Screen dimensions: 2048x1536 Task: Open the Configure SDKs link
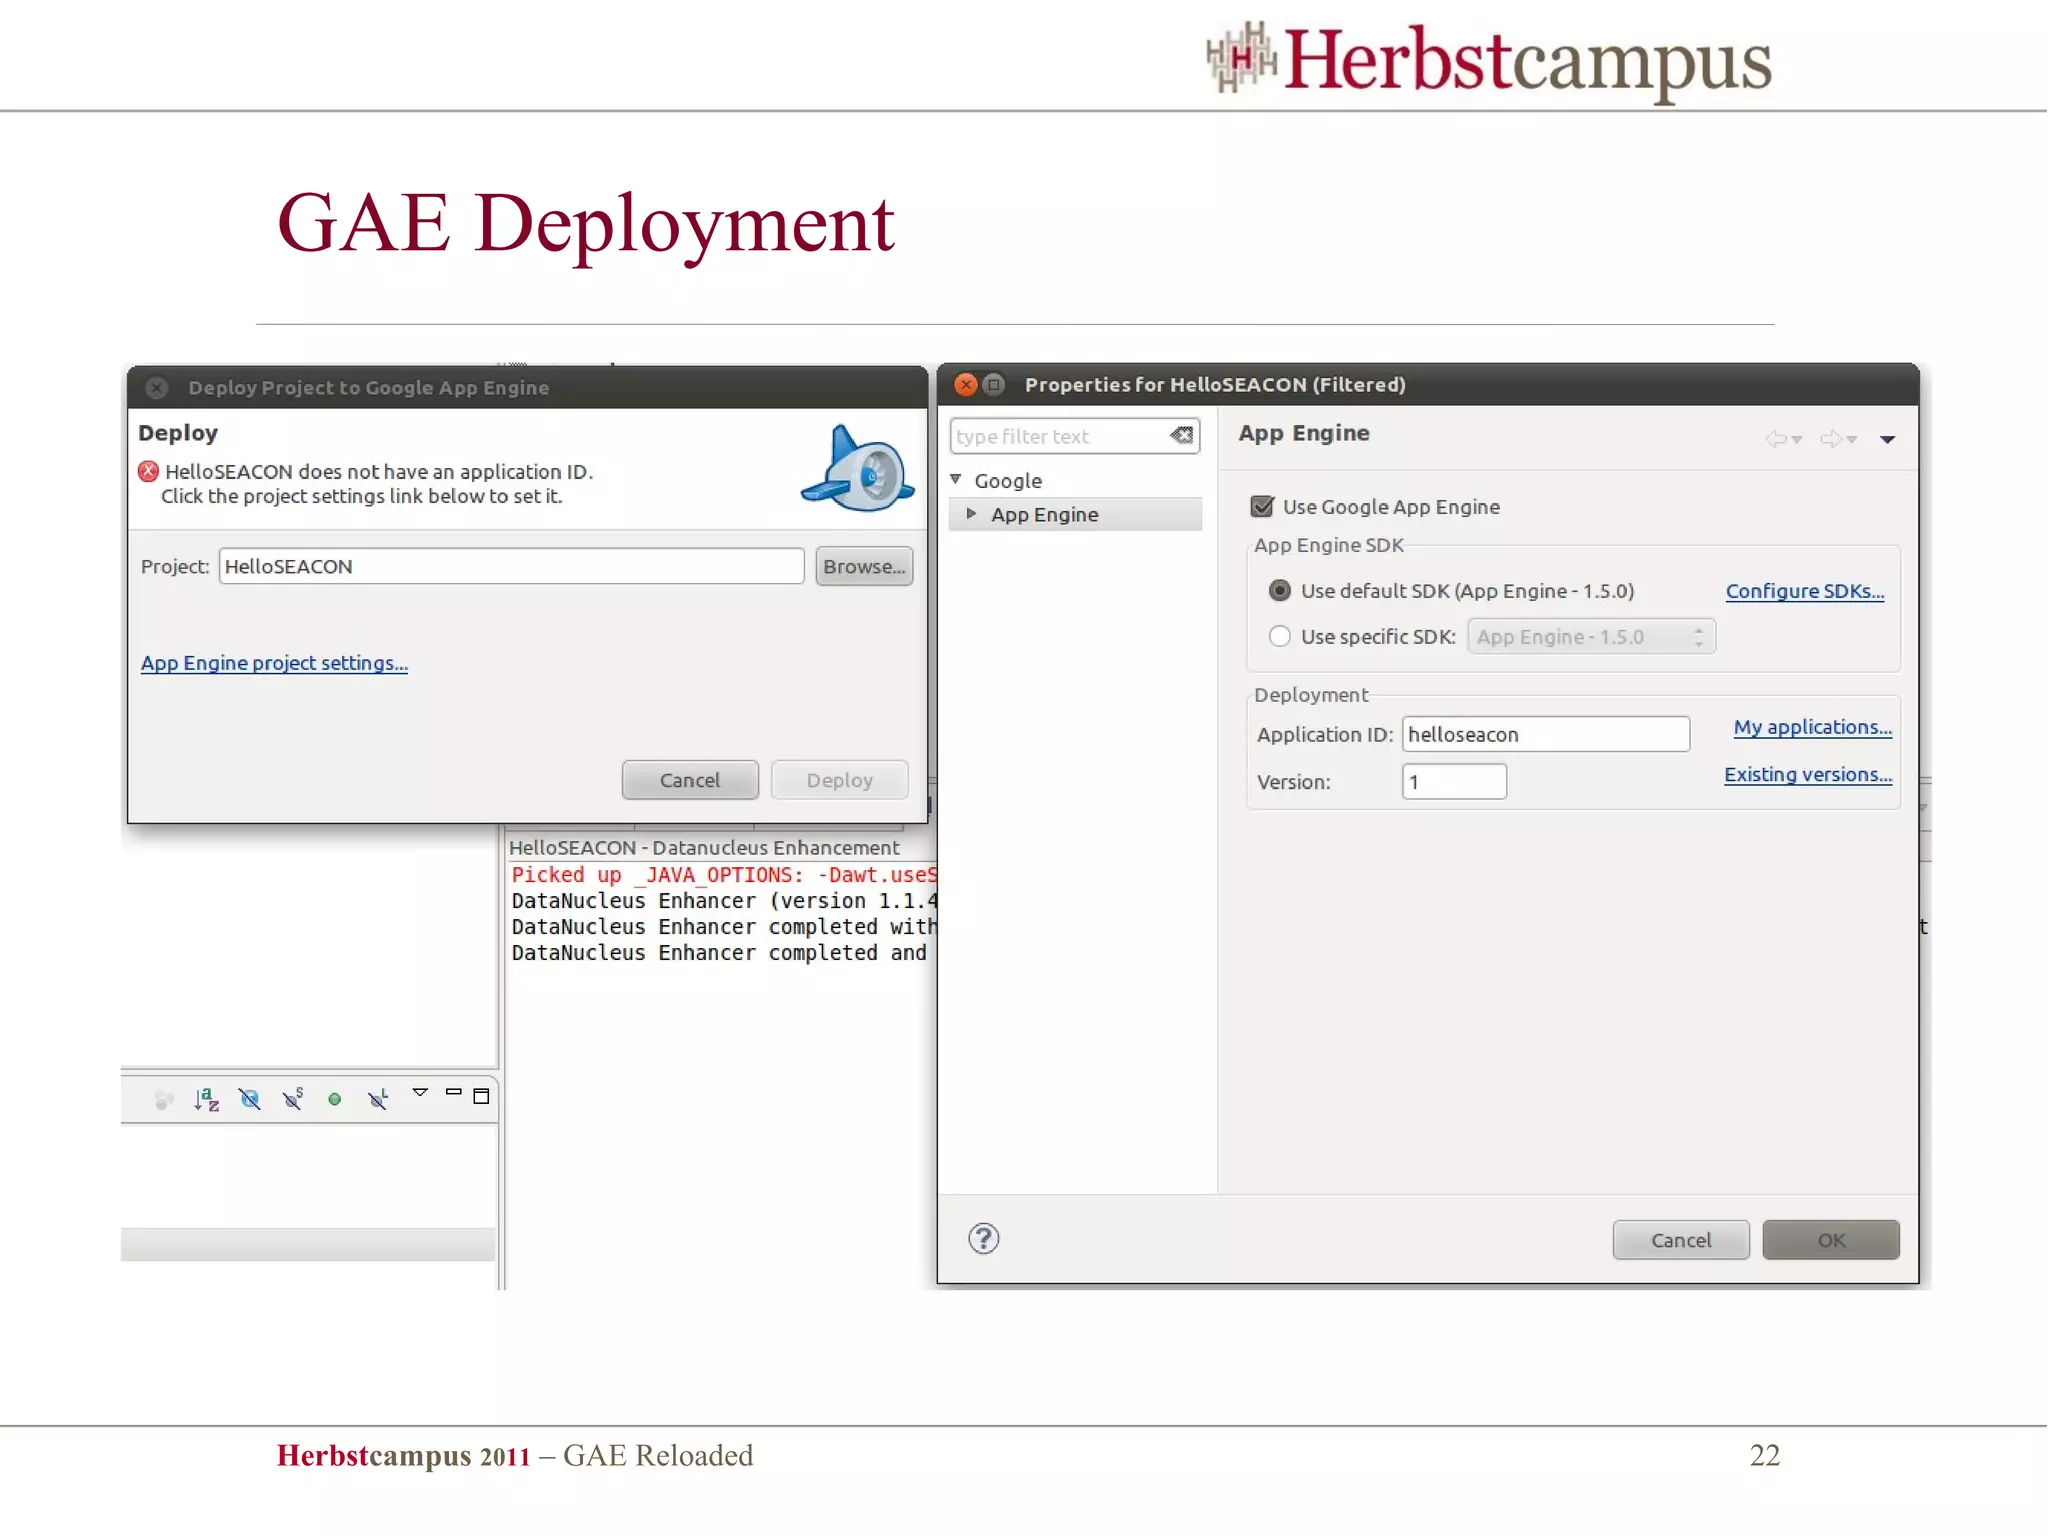1805,591
